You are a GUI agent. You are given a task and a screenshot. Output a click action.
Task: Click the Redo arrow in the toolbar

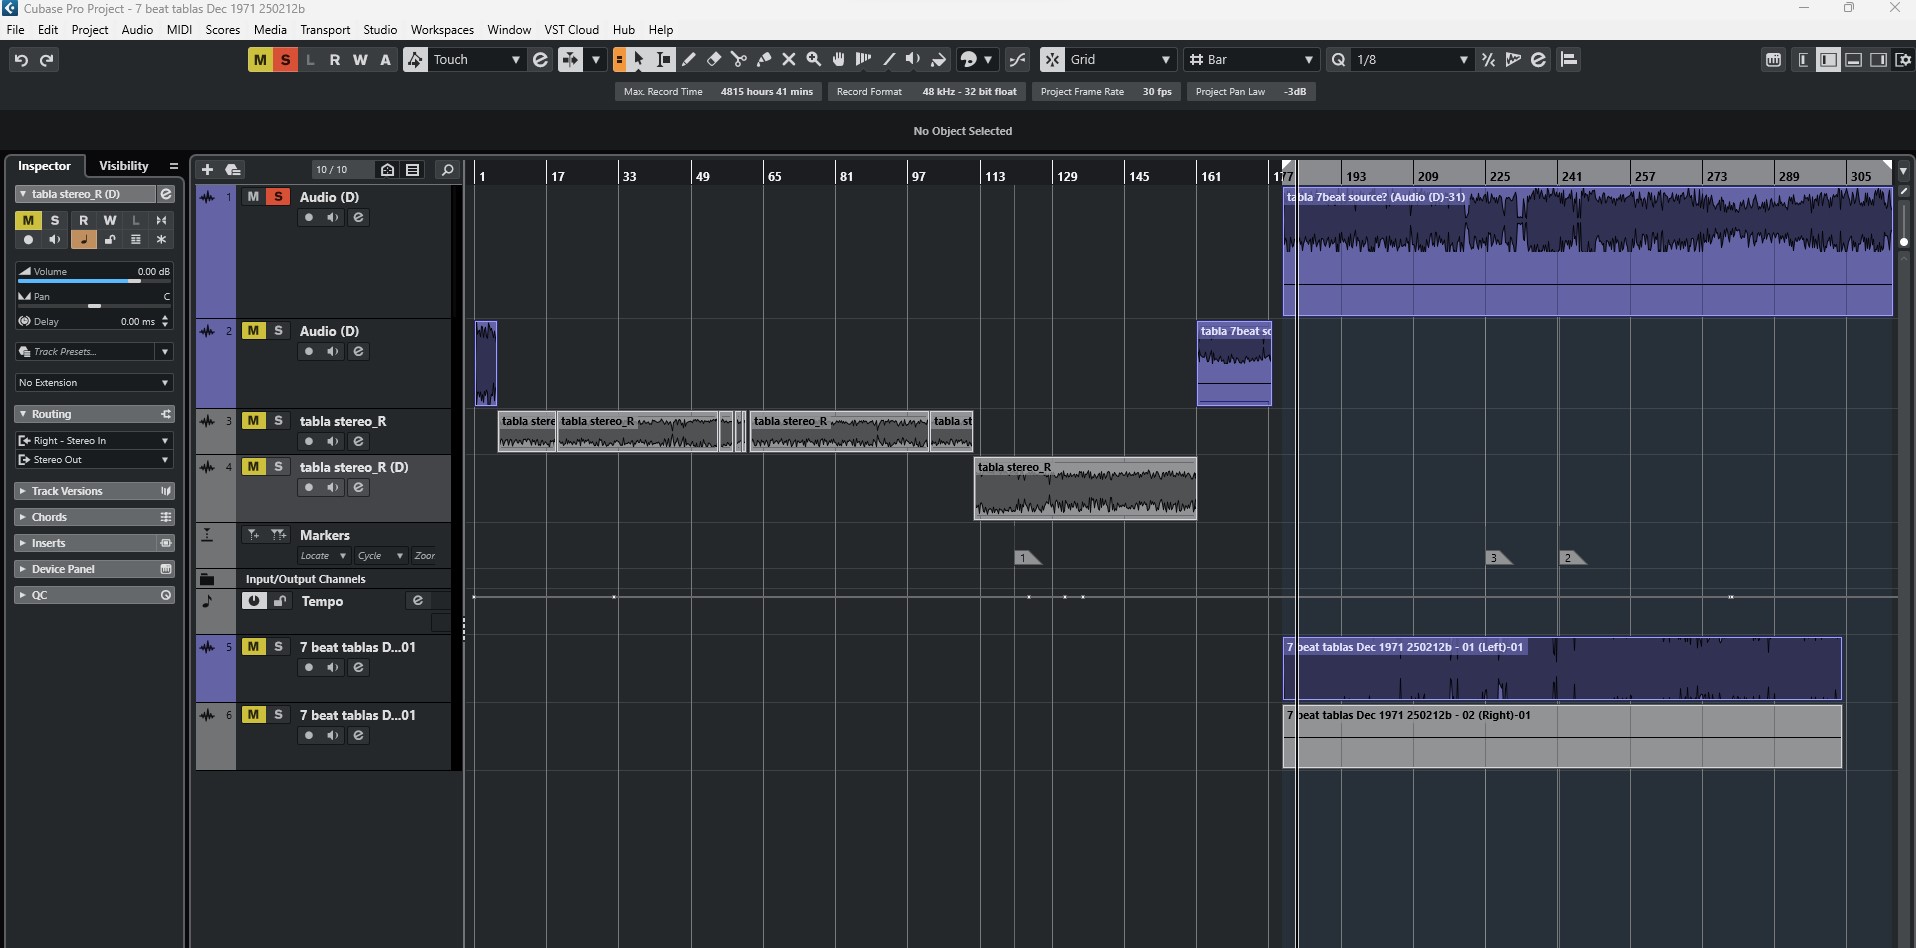click(46, 60)
